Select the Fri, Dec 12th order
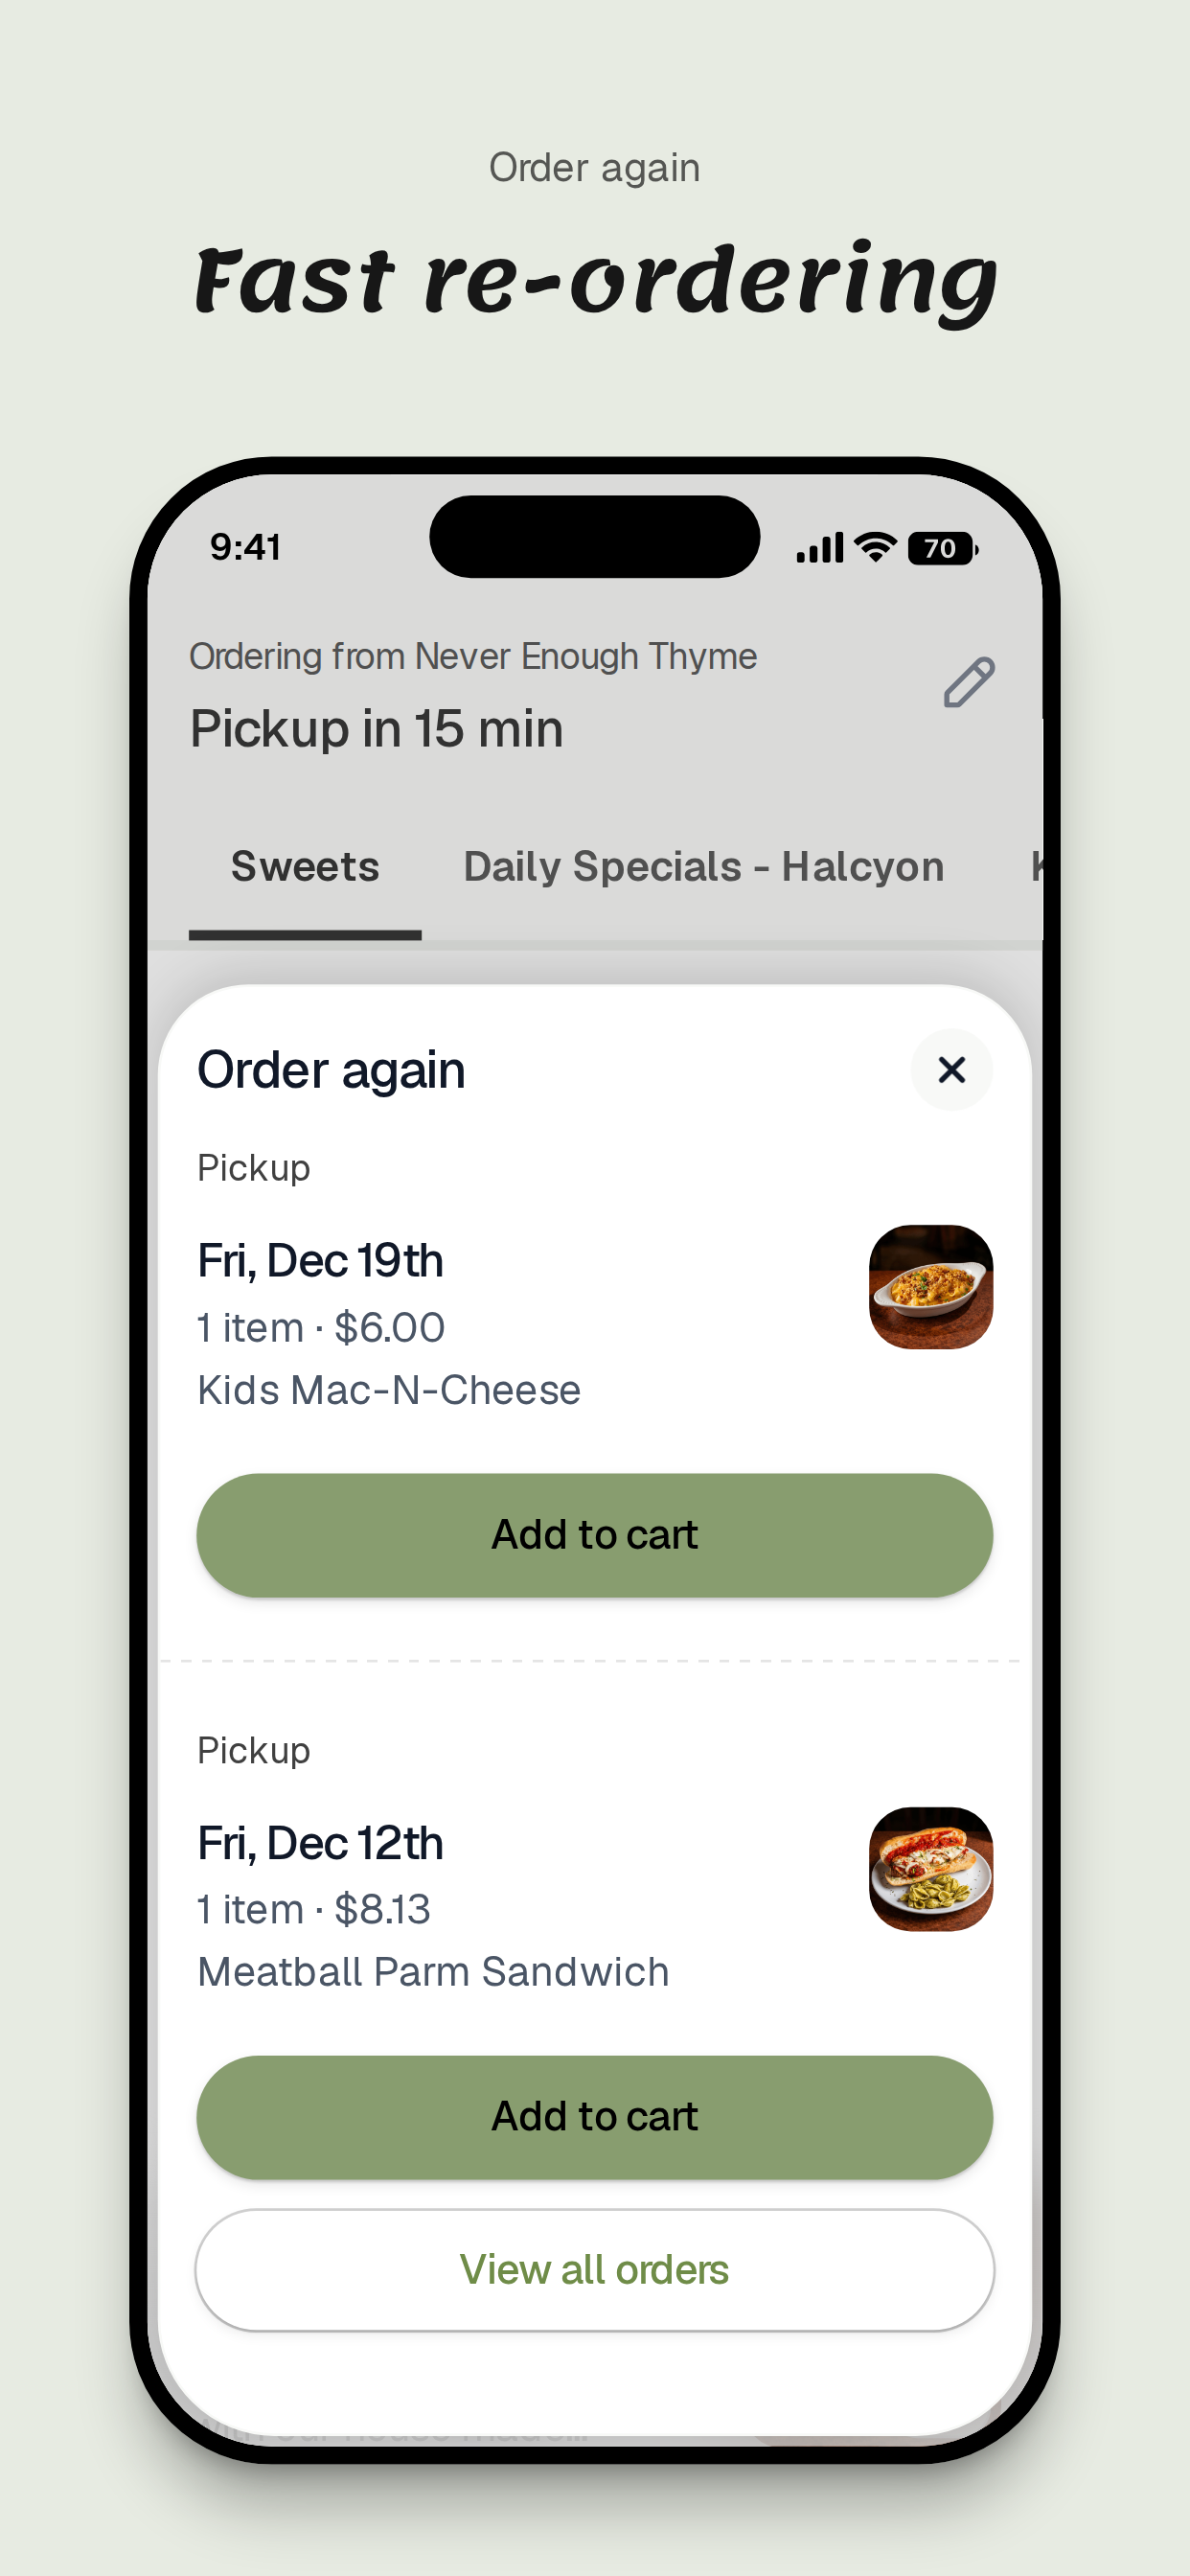 coord(320,1843)
